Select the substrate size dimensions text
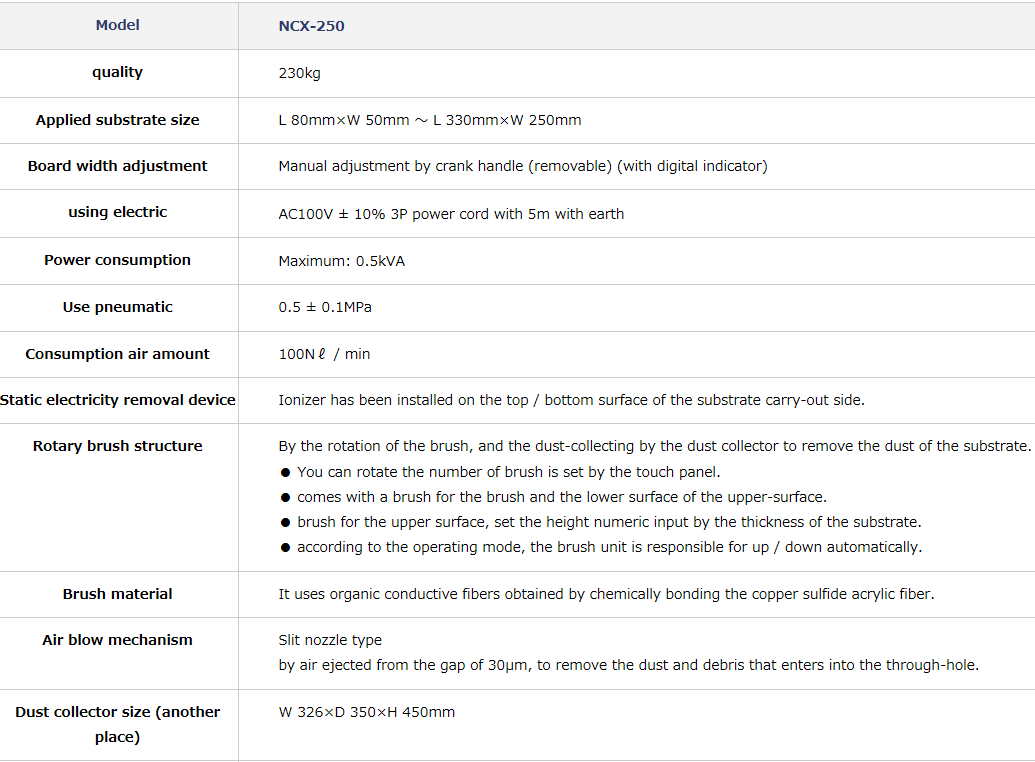The height and width of the screenshot is (762, 1035). click(x=430, y=120)
